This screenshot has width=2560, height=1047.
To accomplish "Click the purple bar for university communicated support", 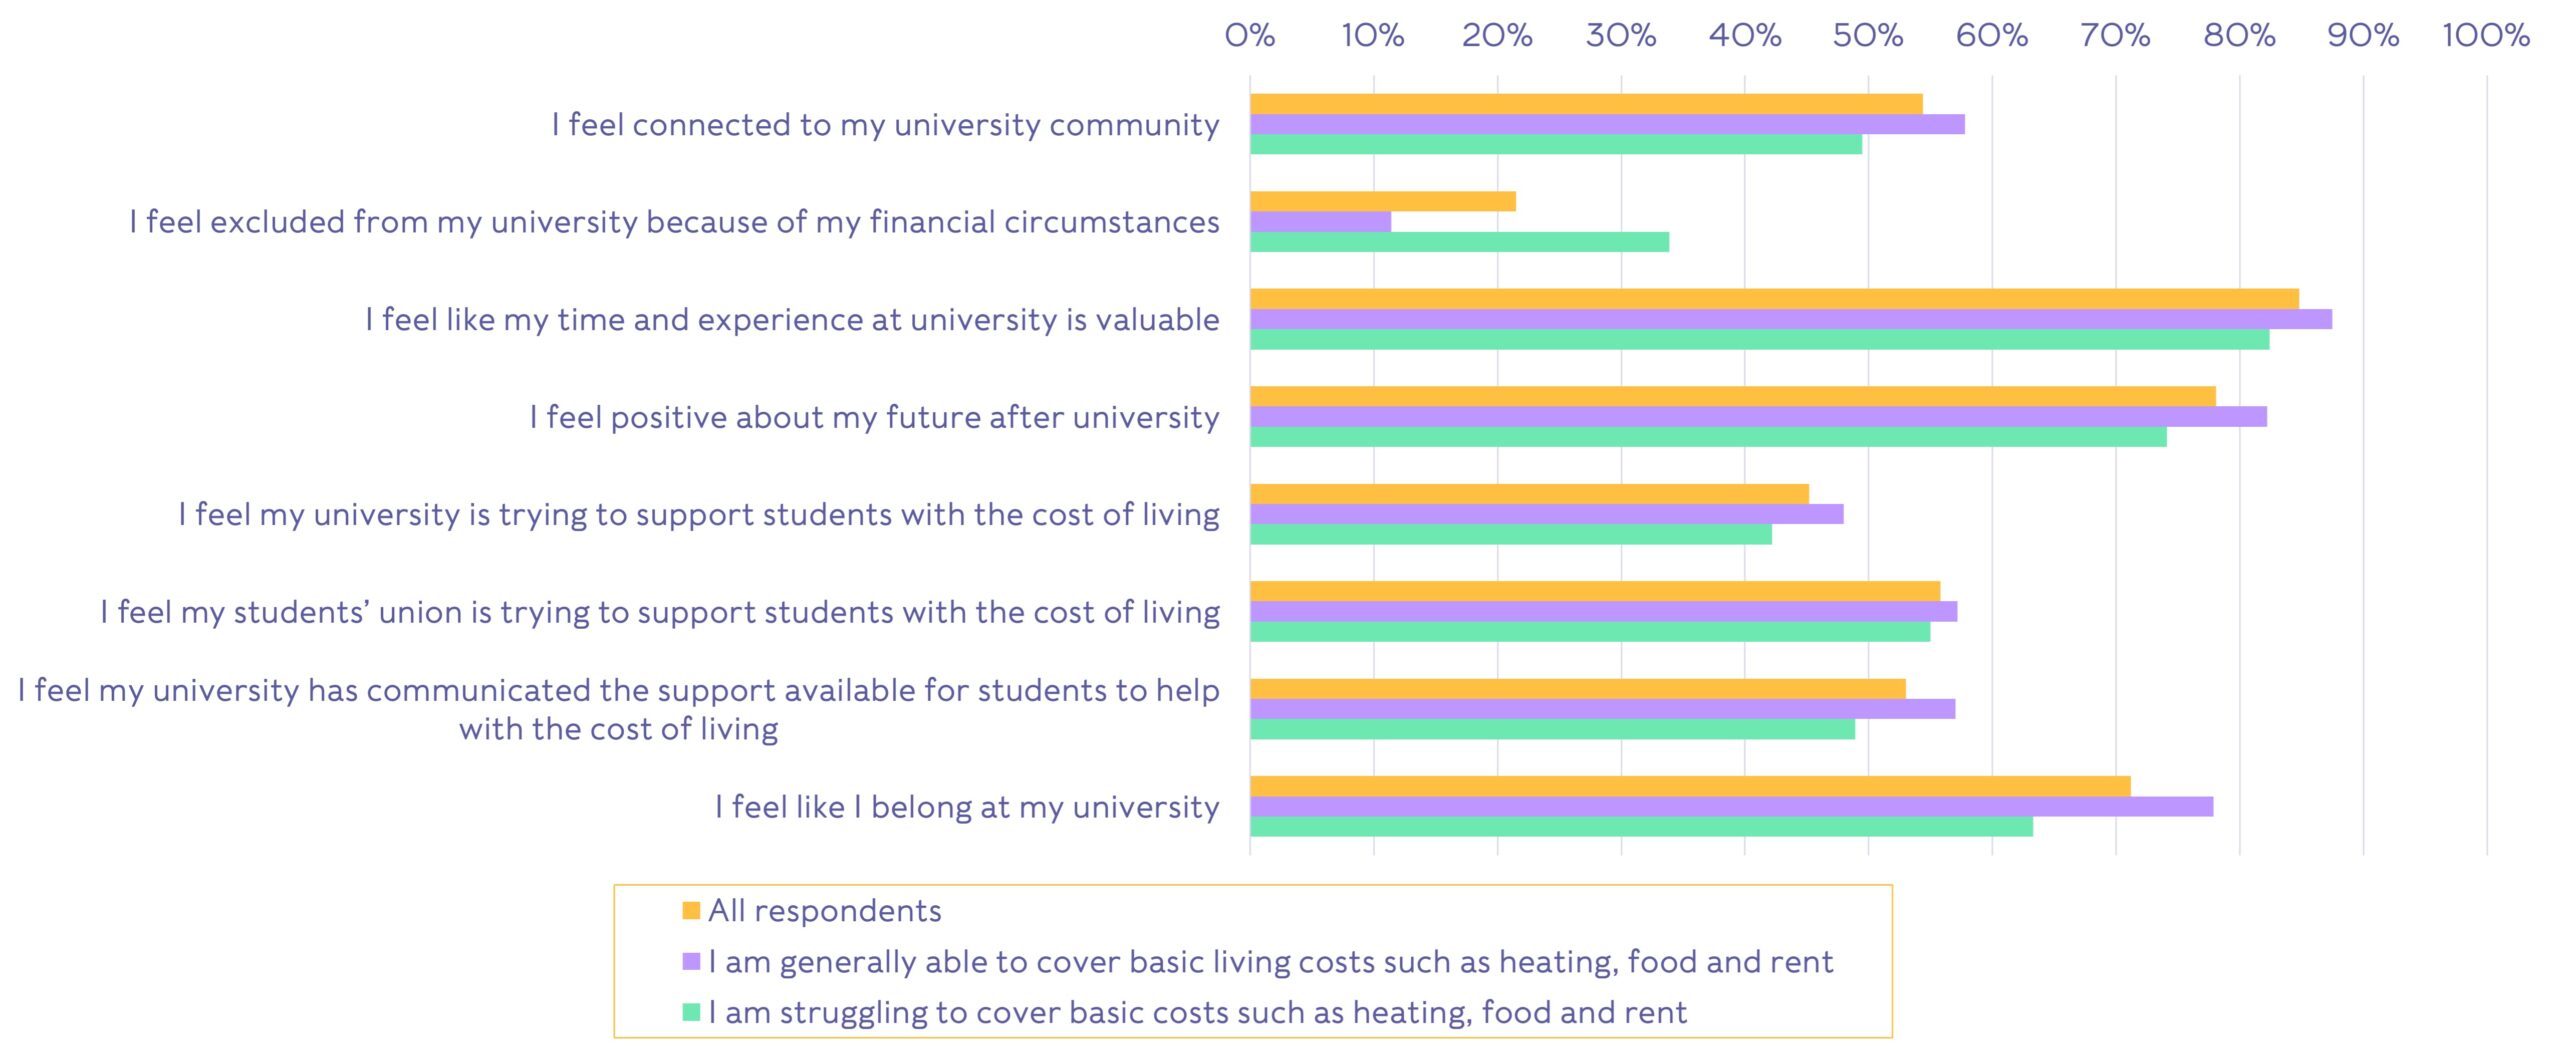I will click(x=1602, y=709).
